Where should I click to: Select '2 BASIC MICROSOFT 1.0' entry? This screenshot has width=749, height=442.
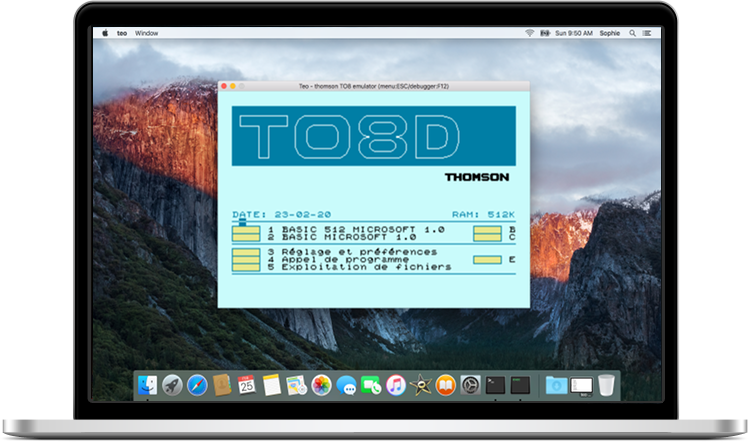coord(342,237)
